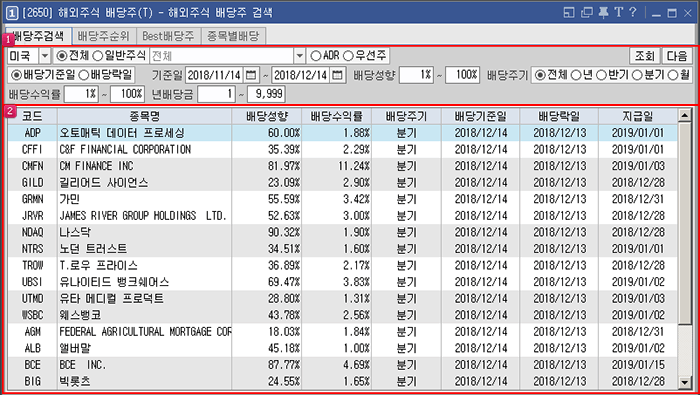Viewport: 700px width, 395px height.
Task: Click the duplicate window icon in title bar
Action: [587, 12]
